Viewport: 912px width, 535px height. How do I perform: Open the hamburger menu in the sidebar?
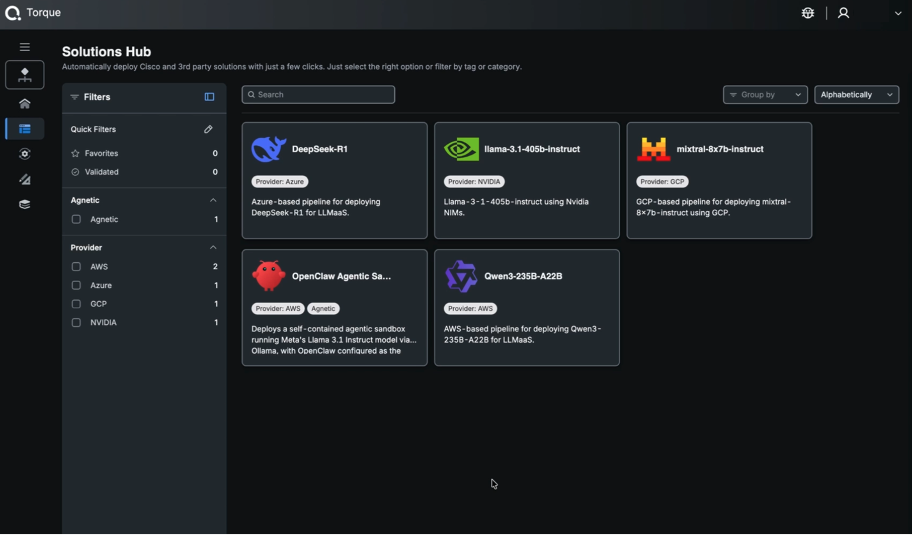click(x=25, y=47)
